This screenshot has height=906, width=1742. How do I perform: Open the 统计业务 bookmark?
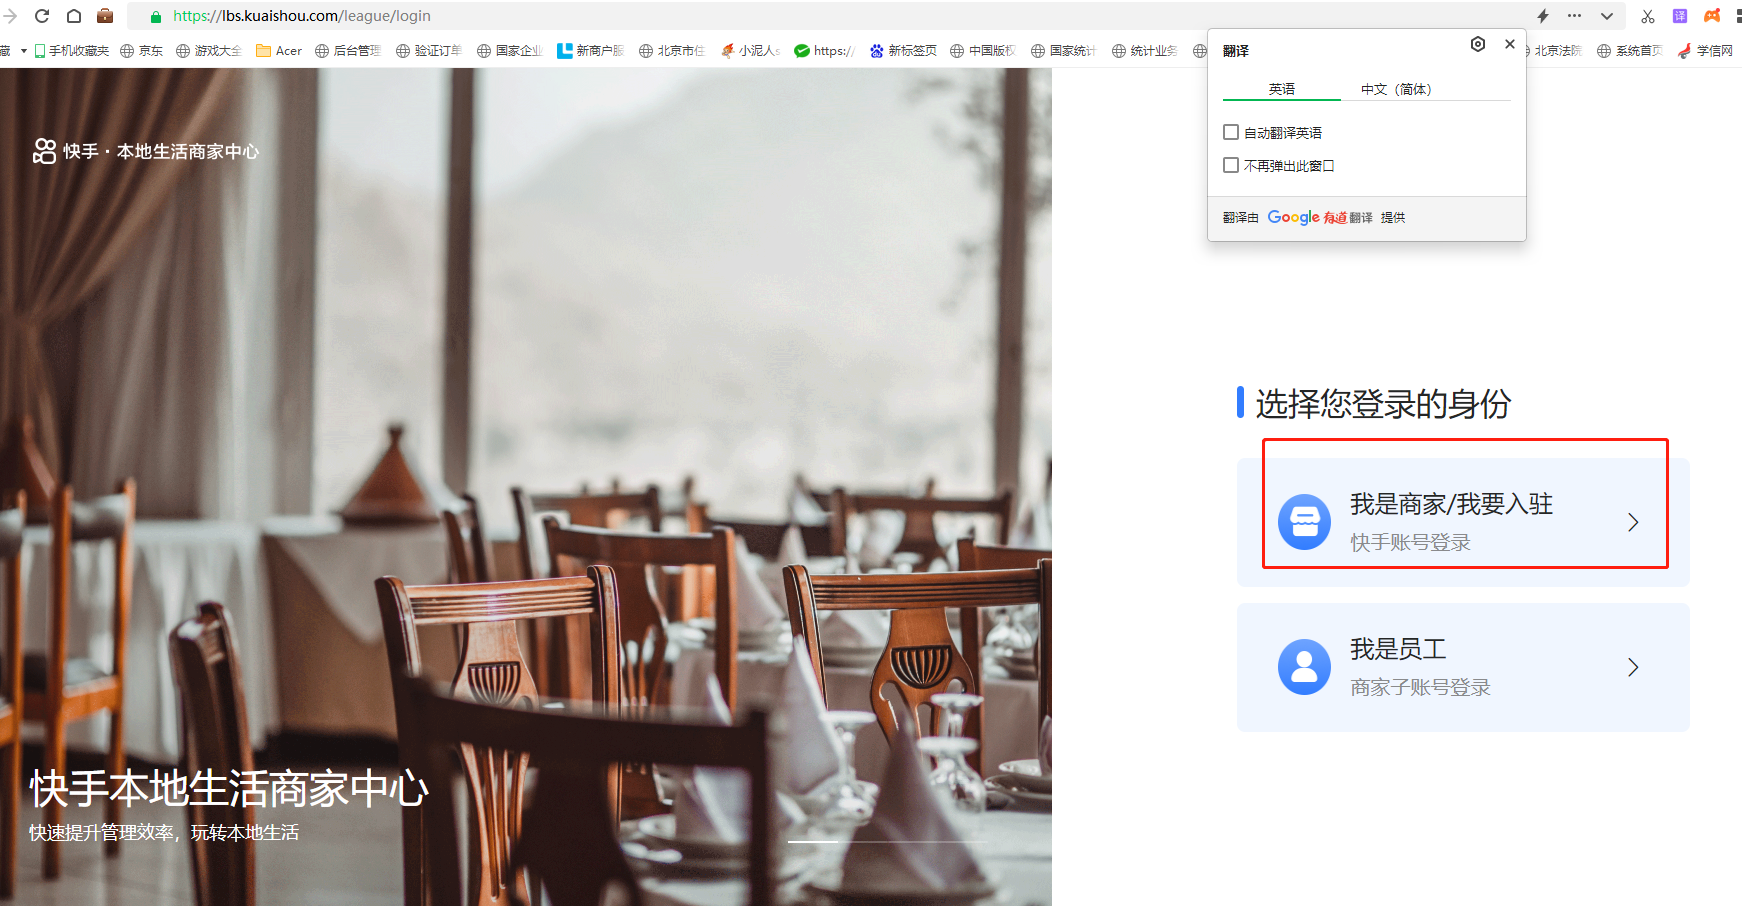pyautogui.click(x=1145, y=50)
